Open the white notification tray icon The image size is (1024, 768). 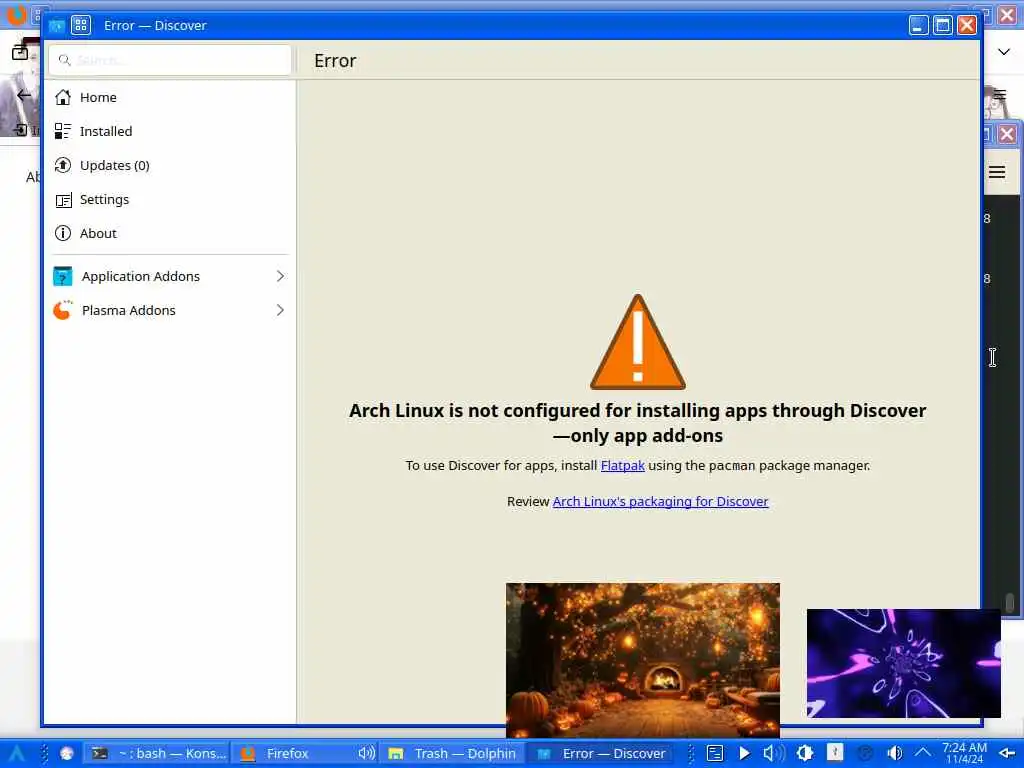tap(835, 752)
